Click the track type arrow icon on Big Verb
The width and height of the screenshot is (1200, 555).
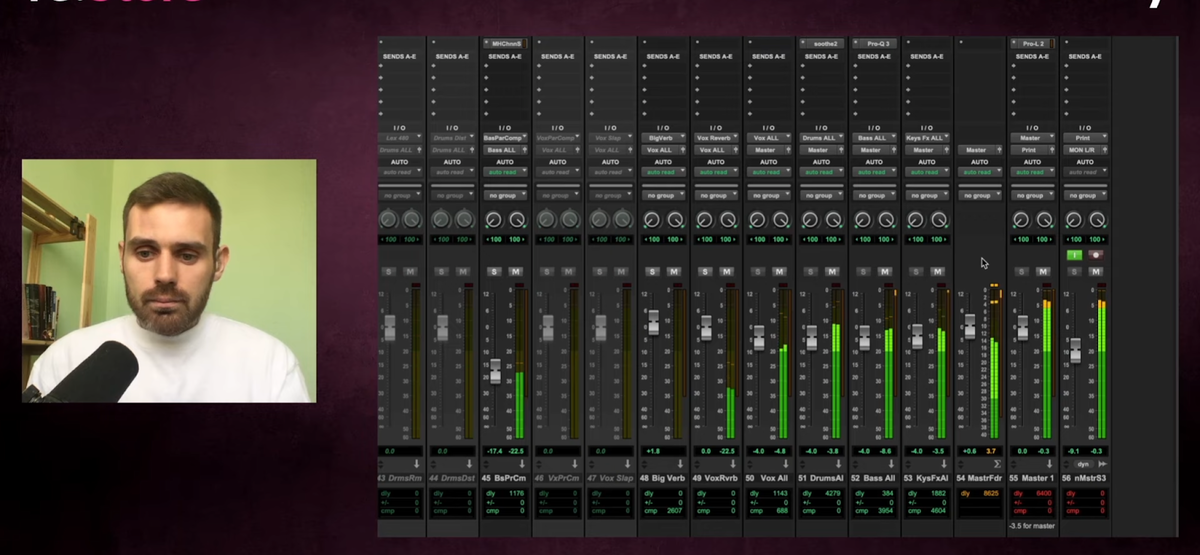click(681, 464)
